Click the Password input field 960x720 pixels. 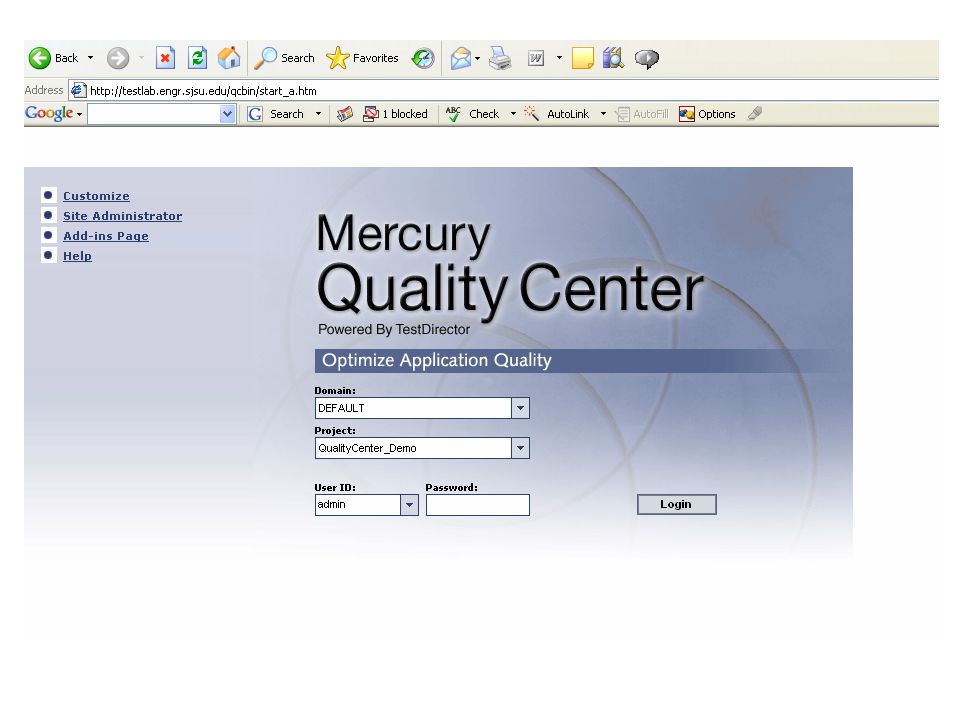tap(478, 505)
